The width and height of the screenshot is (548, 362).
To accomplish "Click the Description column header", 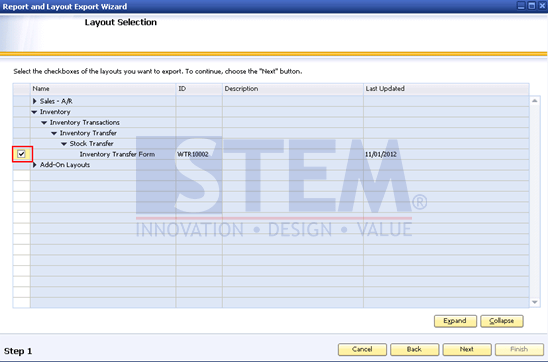I will coord(293,89).
